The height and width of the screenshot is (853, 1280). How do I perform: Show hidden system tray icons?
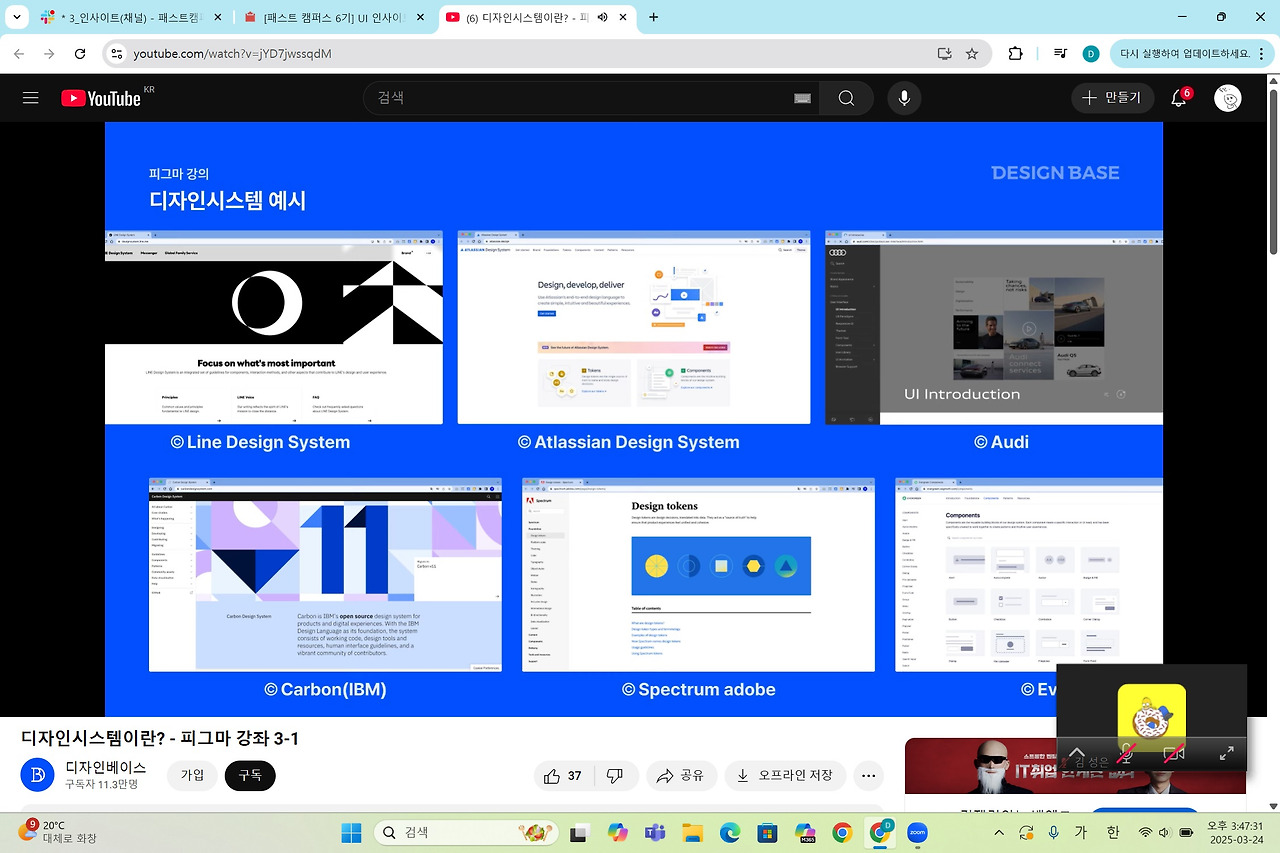(x=998, y=832)
